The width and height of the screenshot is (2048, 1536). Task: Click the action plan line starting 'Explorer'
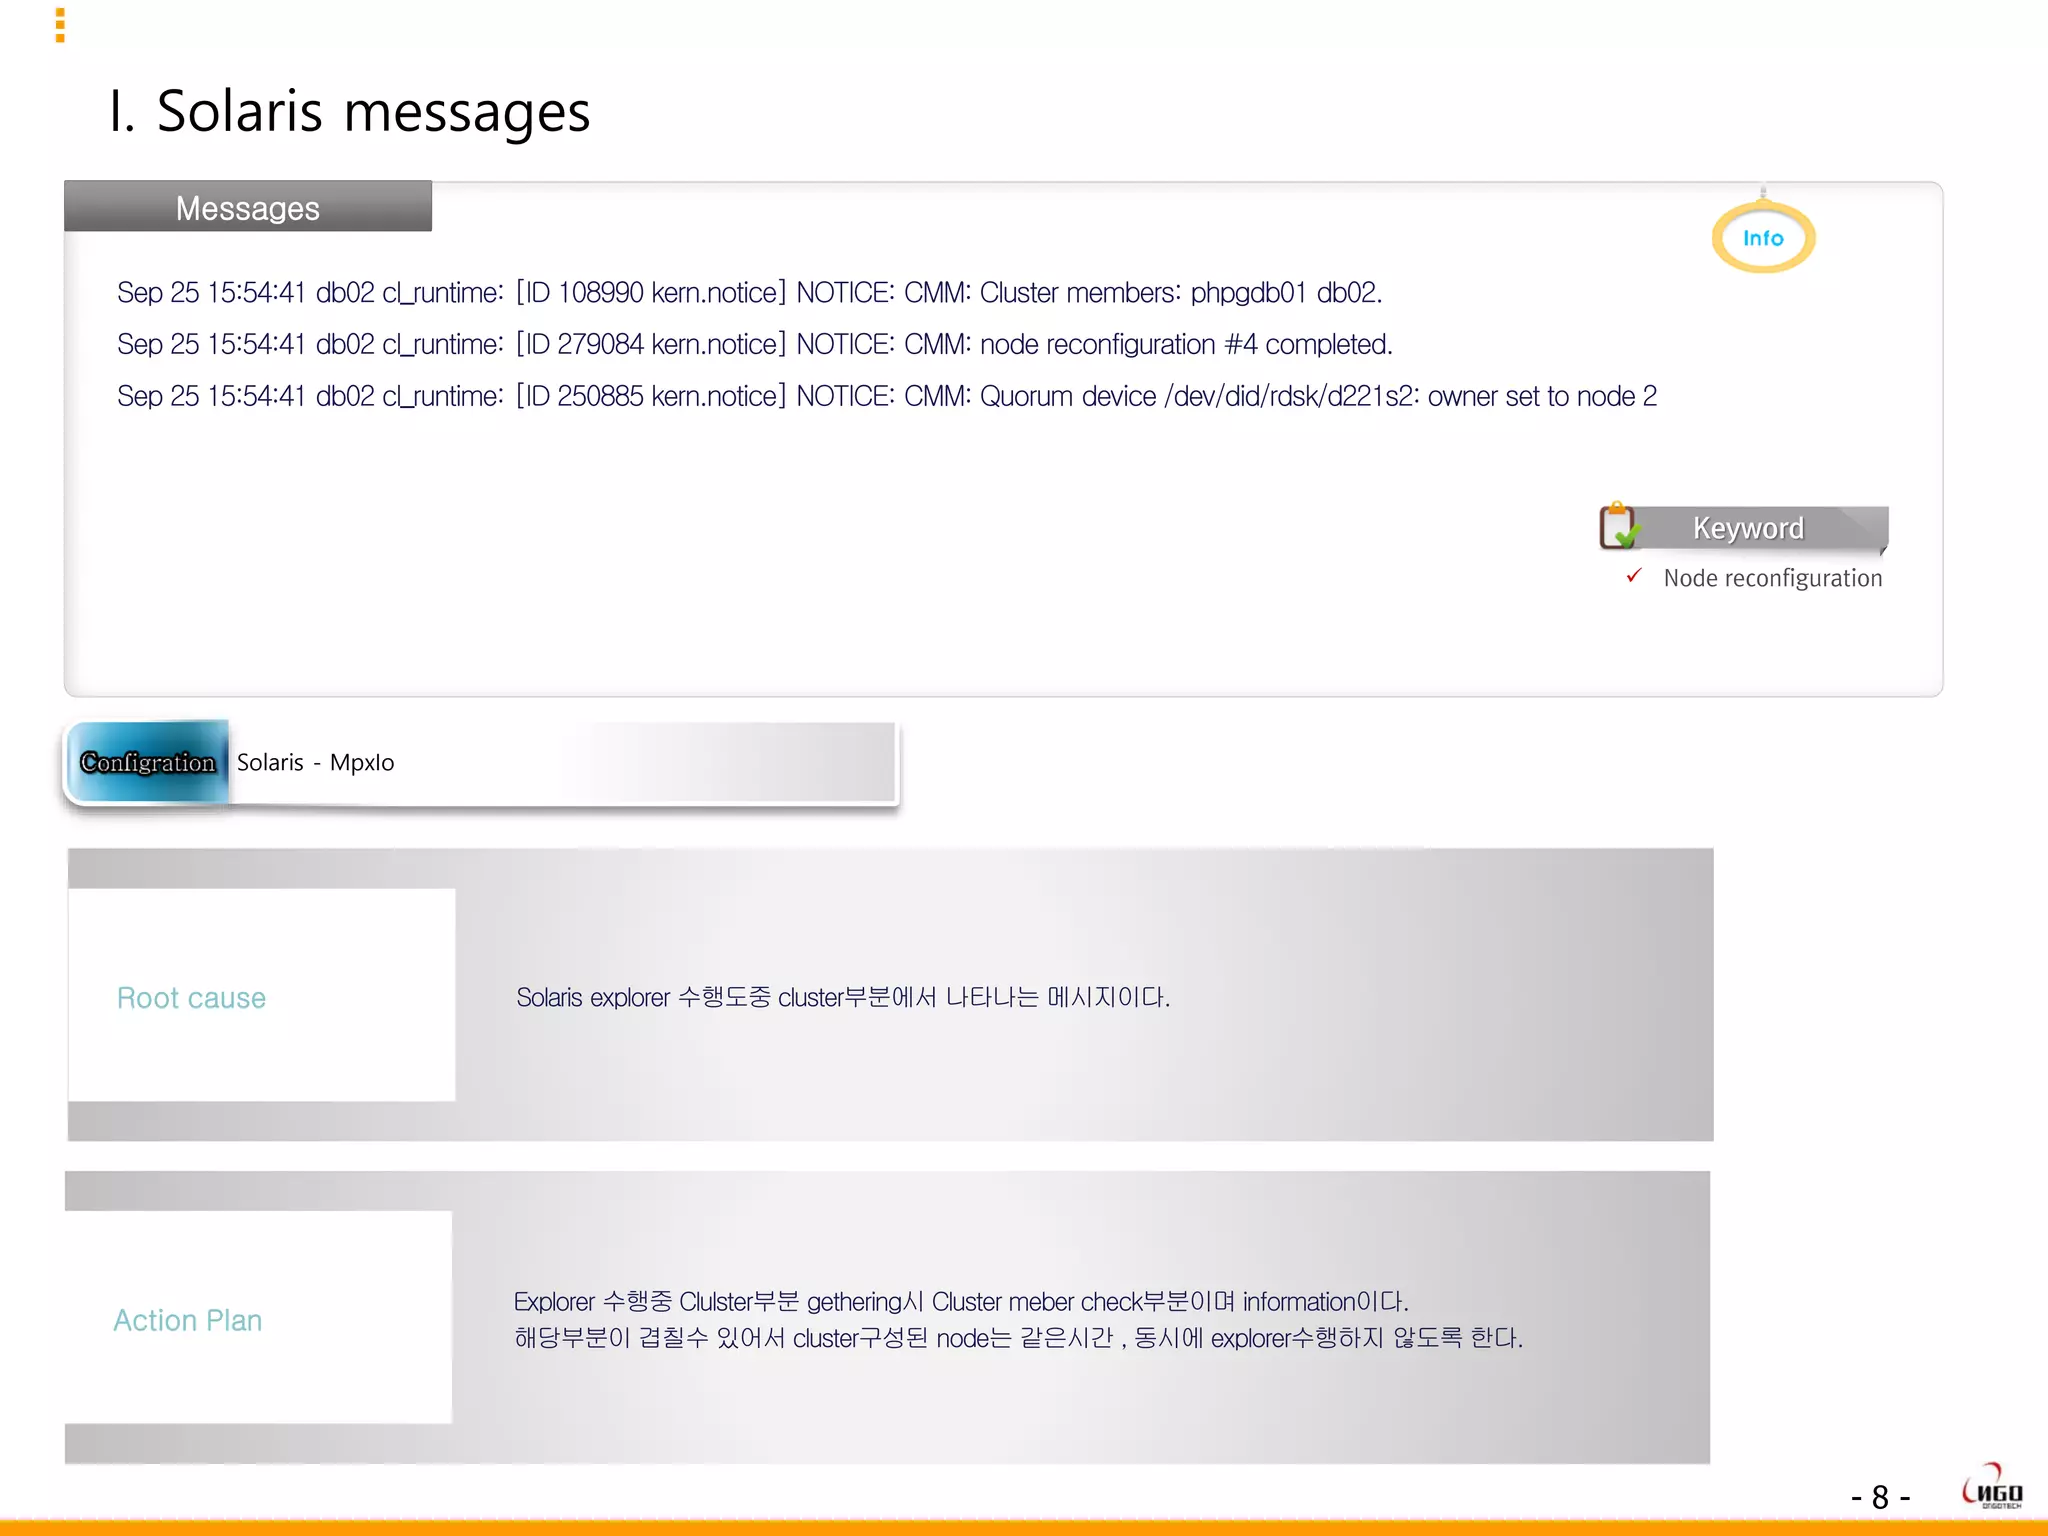coord(961,1301)
